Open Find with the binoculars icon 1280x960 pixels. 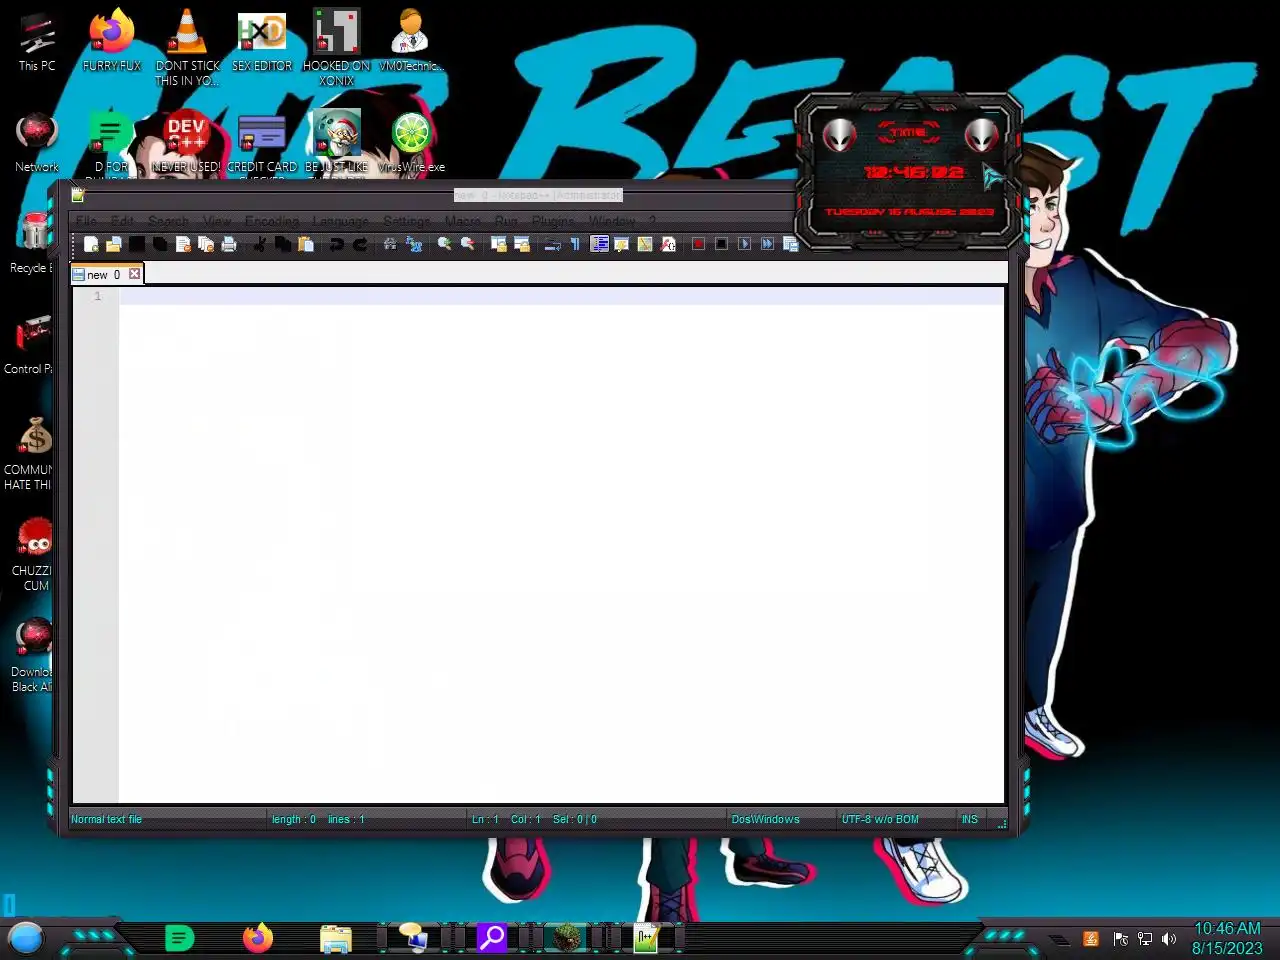[x=391, y=244]
